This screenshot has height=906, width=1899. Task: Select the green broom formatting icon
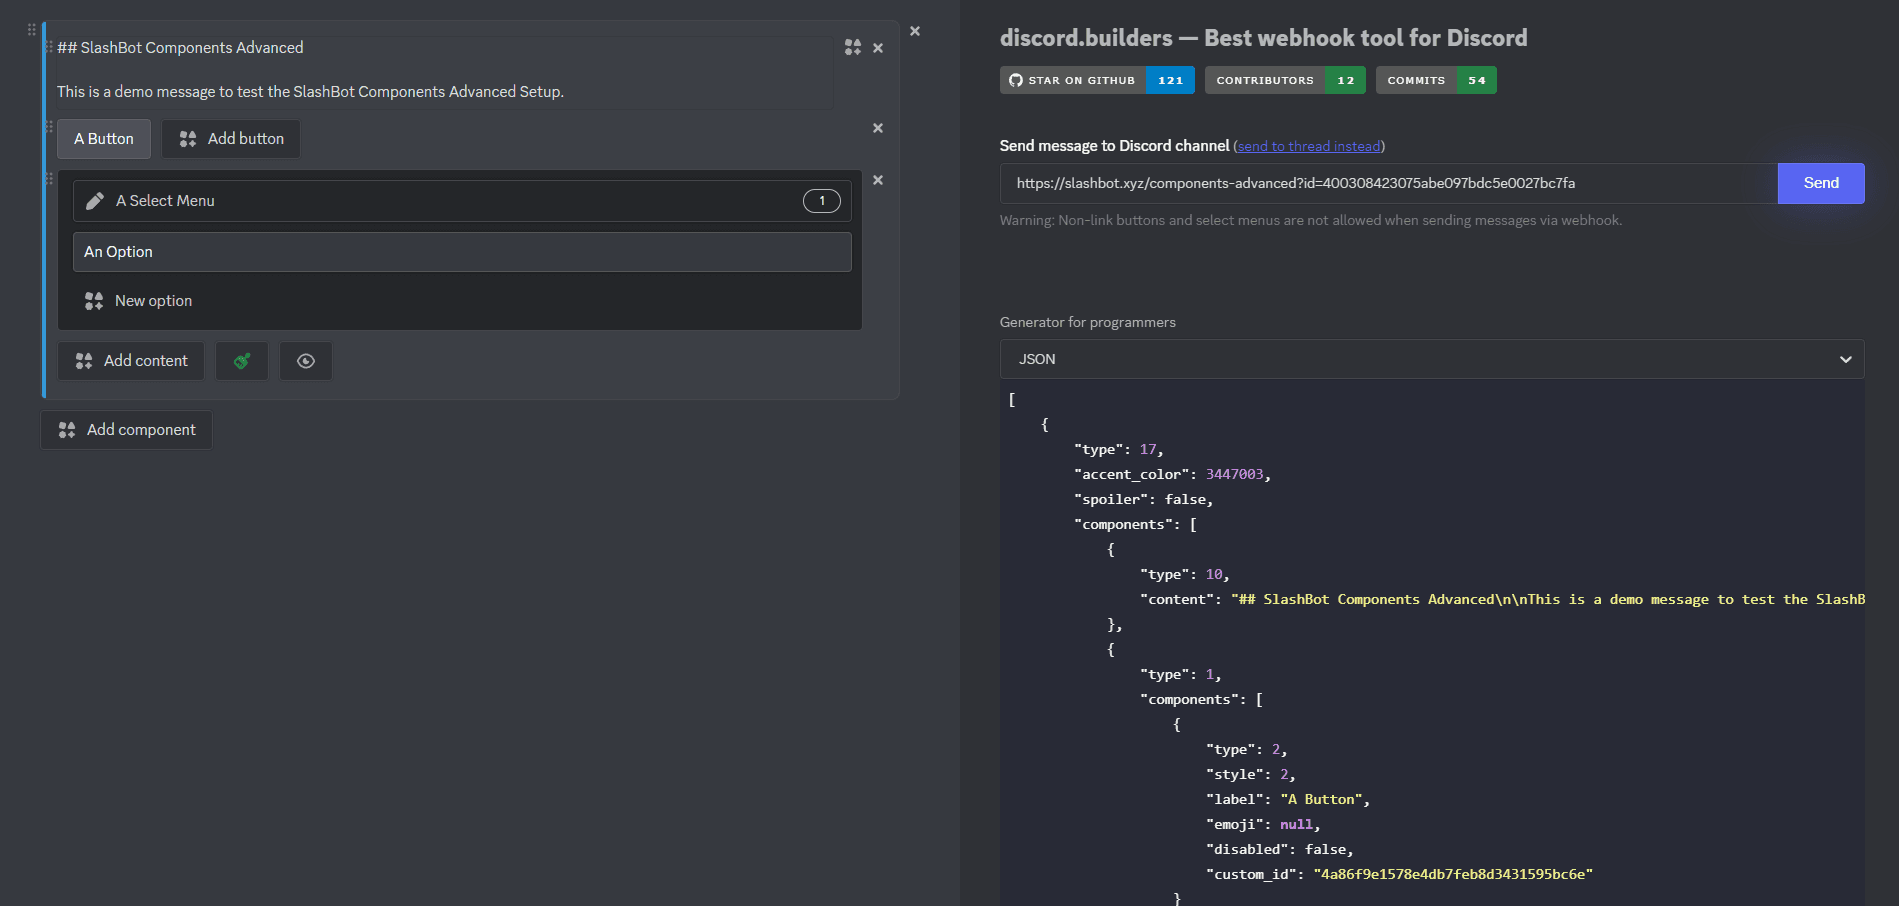[x=242, y=360]
